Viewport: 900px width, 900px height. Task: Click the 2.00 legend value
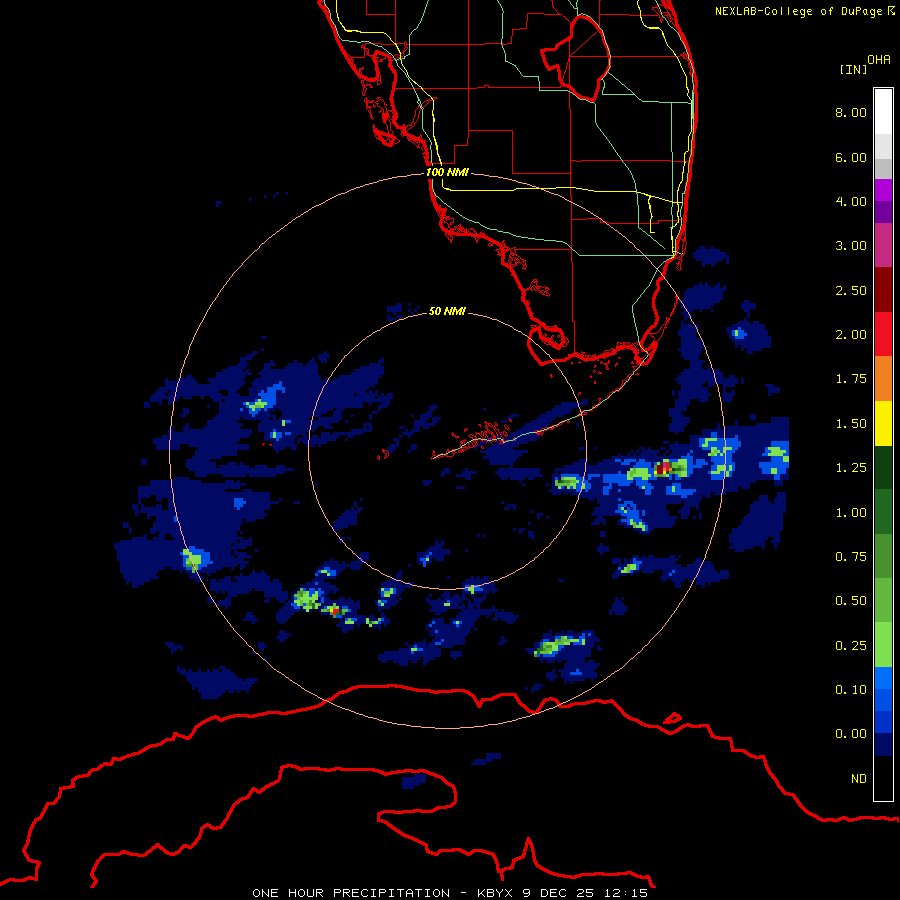click(x=851, y=335)
